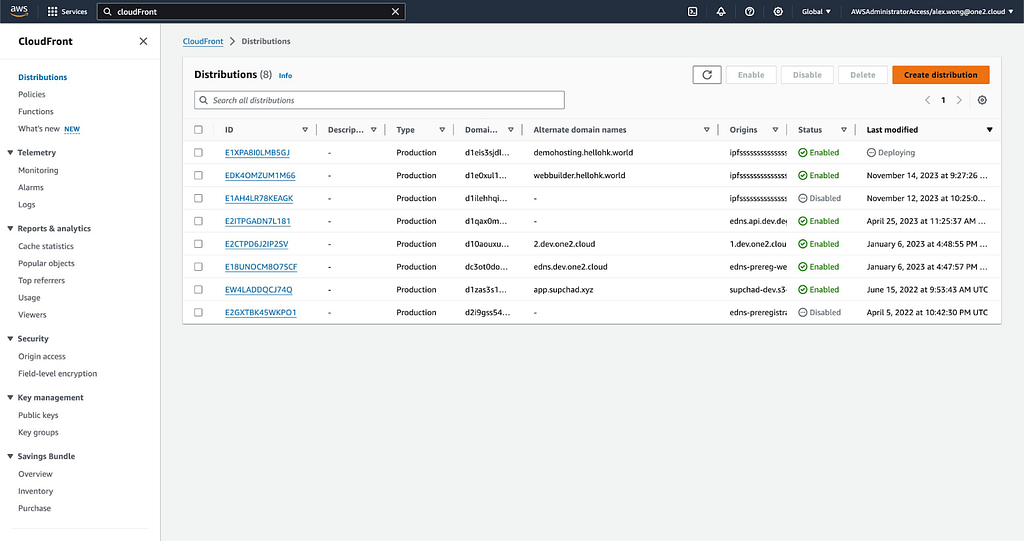Viewport: 1024px width, 541px height.
Task: Focus the top AWS console search box
Action: pyautogui.click(x=251, y=12)
